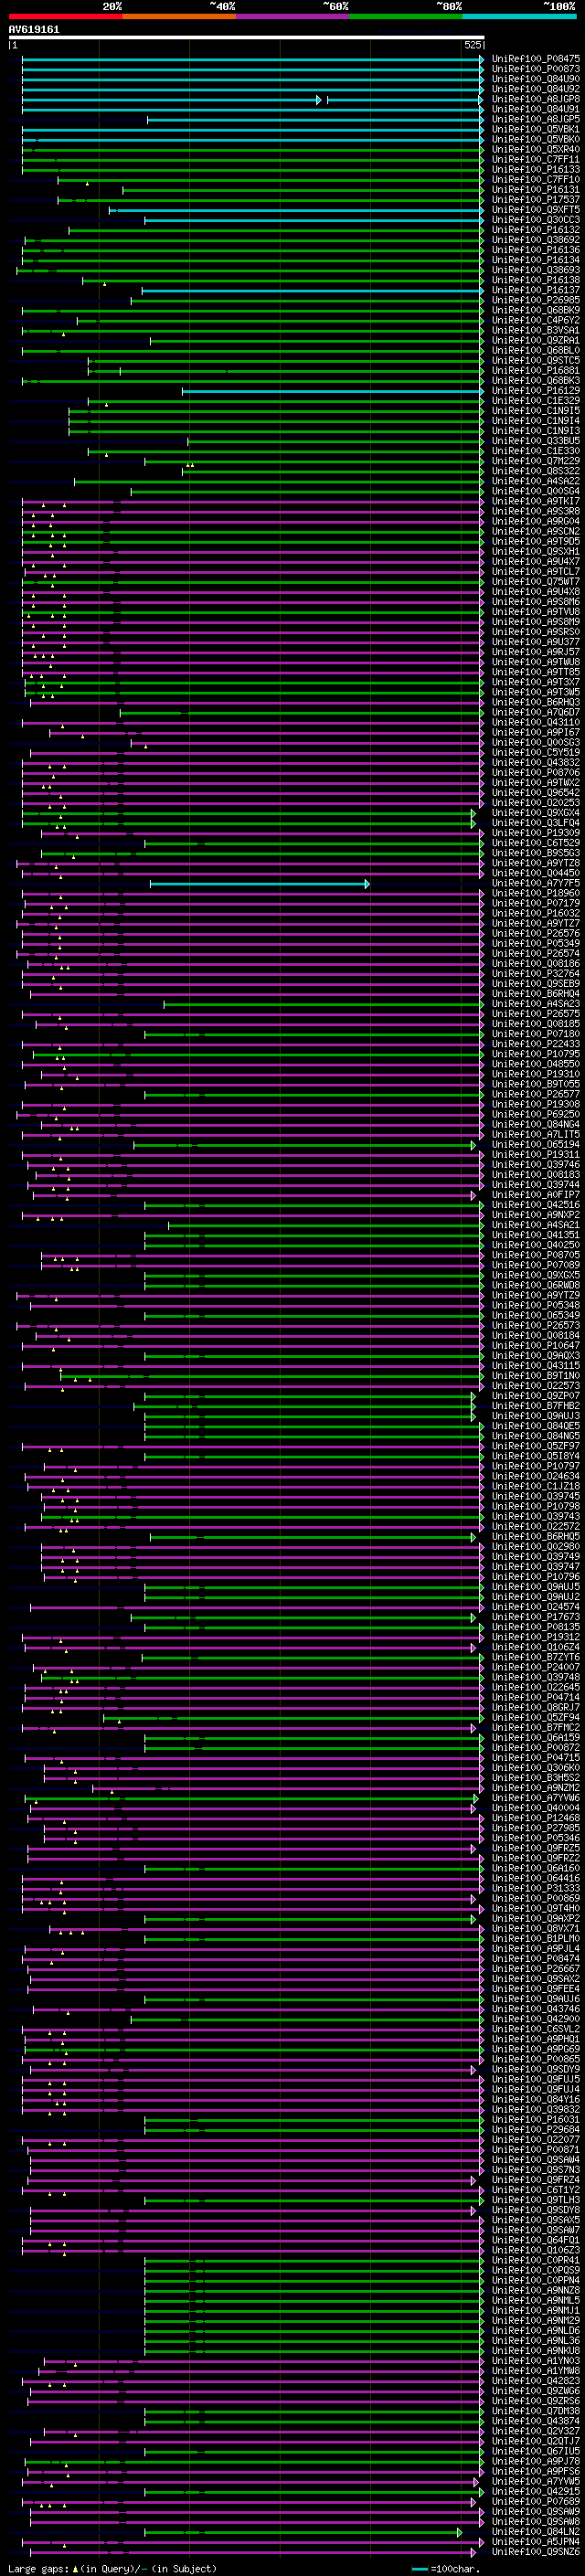Click the short cyan alignment bar of A7Y7F5
Image resolution: width=585 pixels, height=2576 pixels.
tap(260, 883)
